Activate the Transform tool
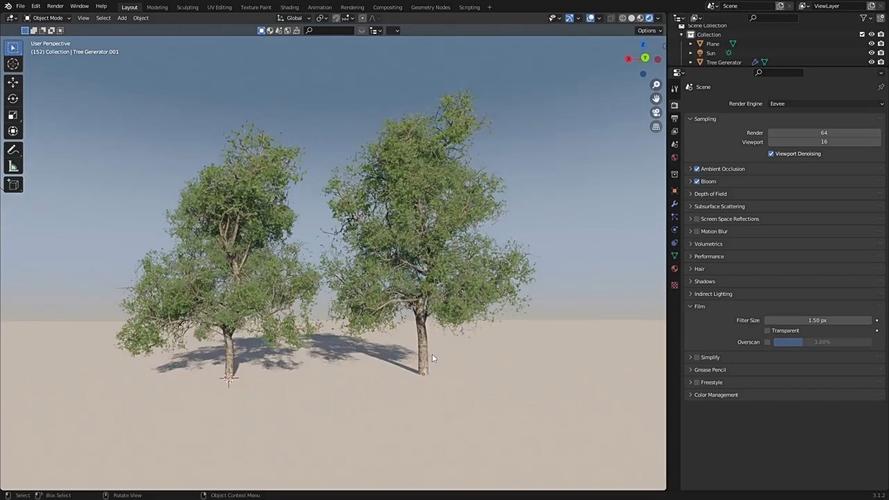The width and height of the screenshot is (889, 500). pyautogui.click(x=13, y=132)
